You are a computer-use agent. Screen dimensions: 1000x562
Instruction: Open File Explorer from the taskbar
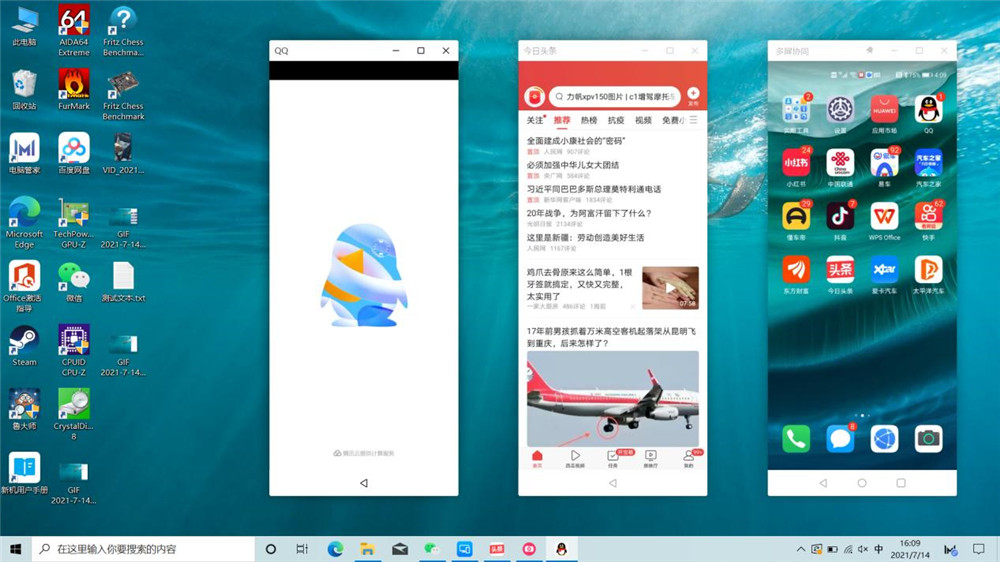click(367, 549)
